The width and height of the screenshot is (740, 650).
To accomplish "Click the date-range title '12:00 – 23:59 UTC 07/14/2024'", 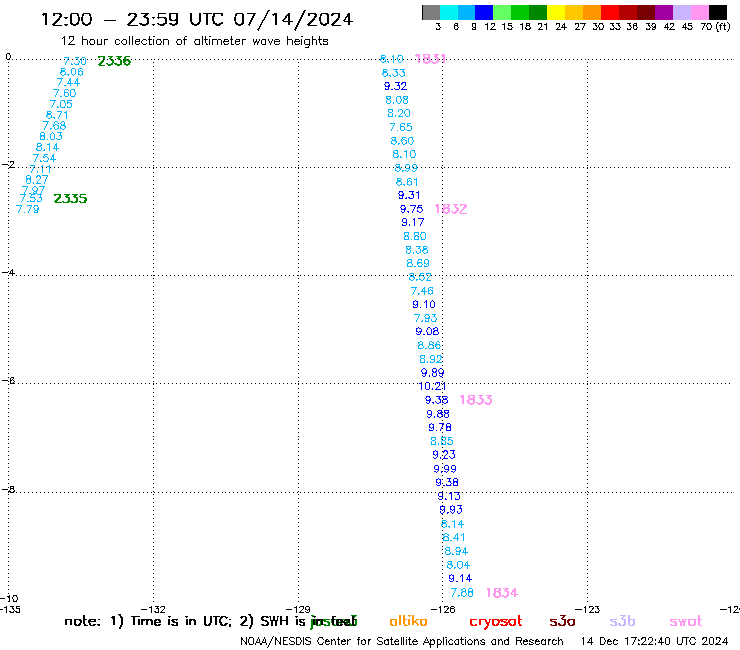I will 197,20.
